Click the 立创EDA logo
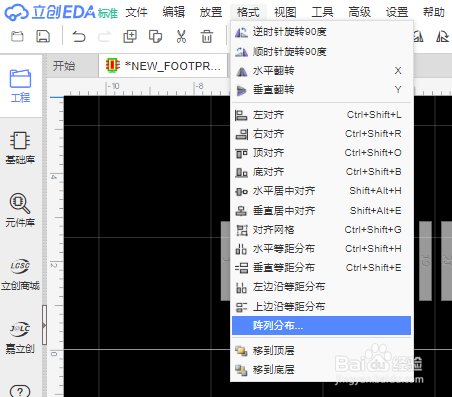Screen dimensions: 452x397 [x=61, y=13]
